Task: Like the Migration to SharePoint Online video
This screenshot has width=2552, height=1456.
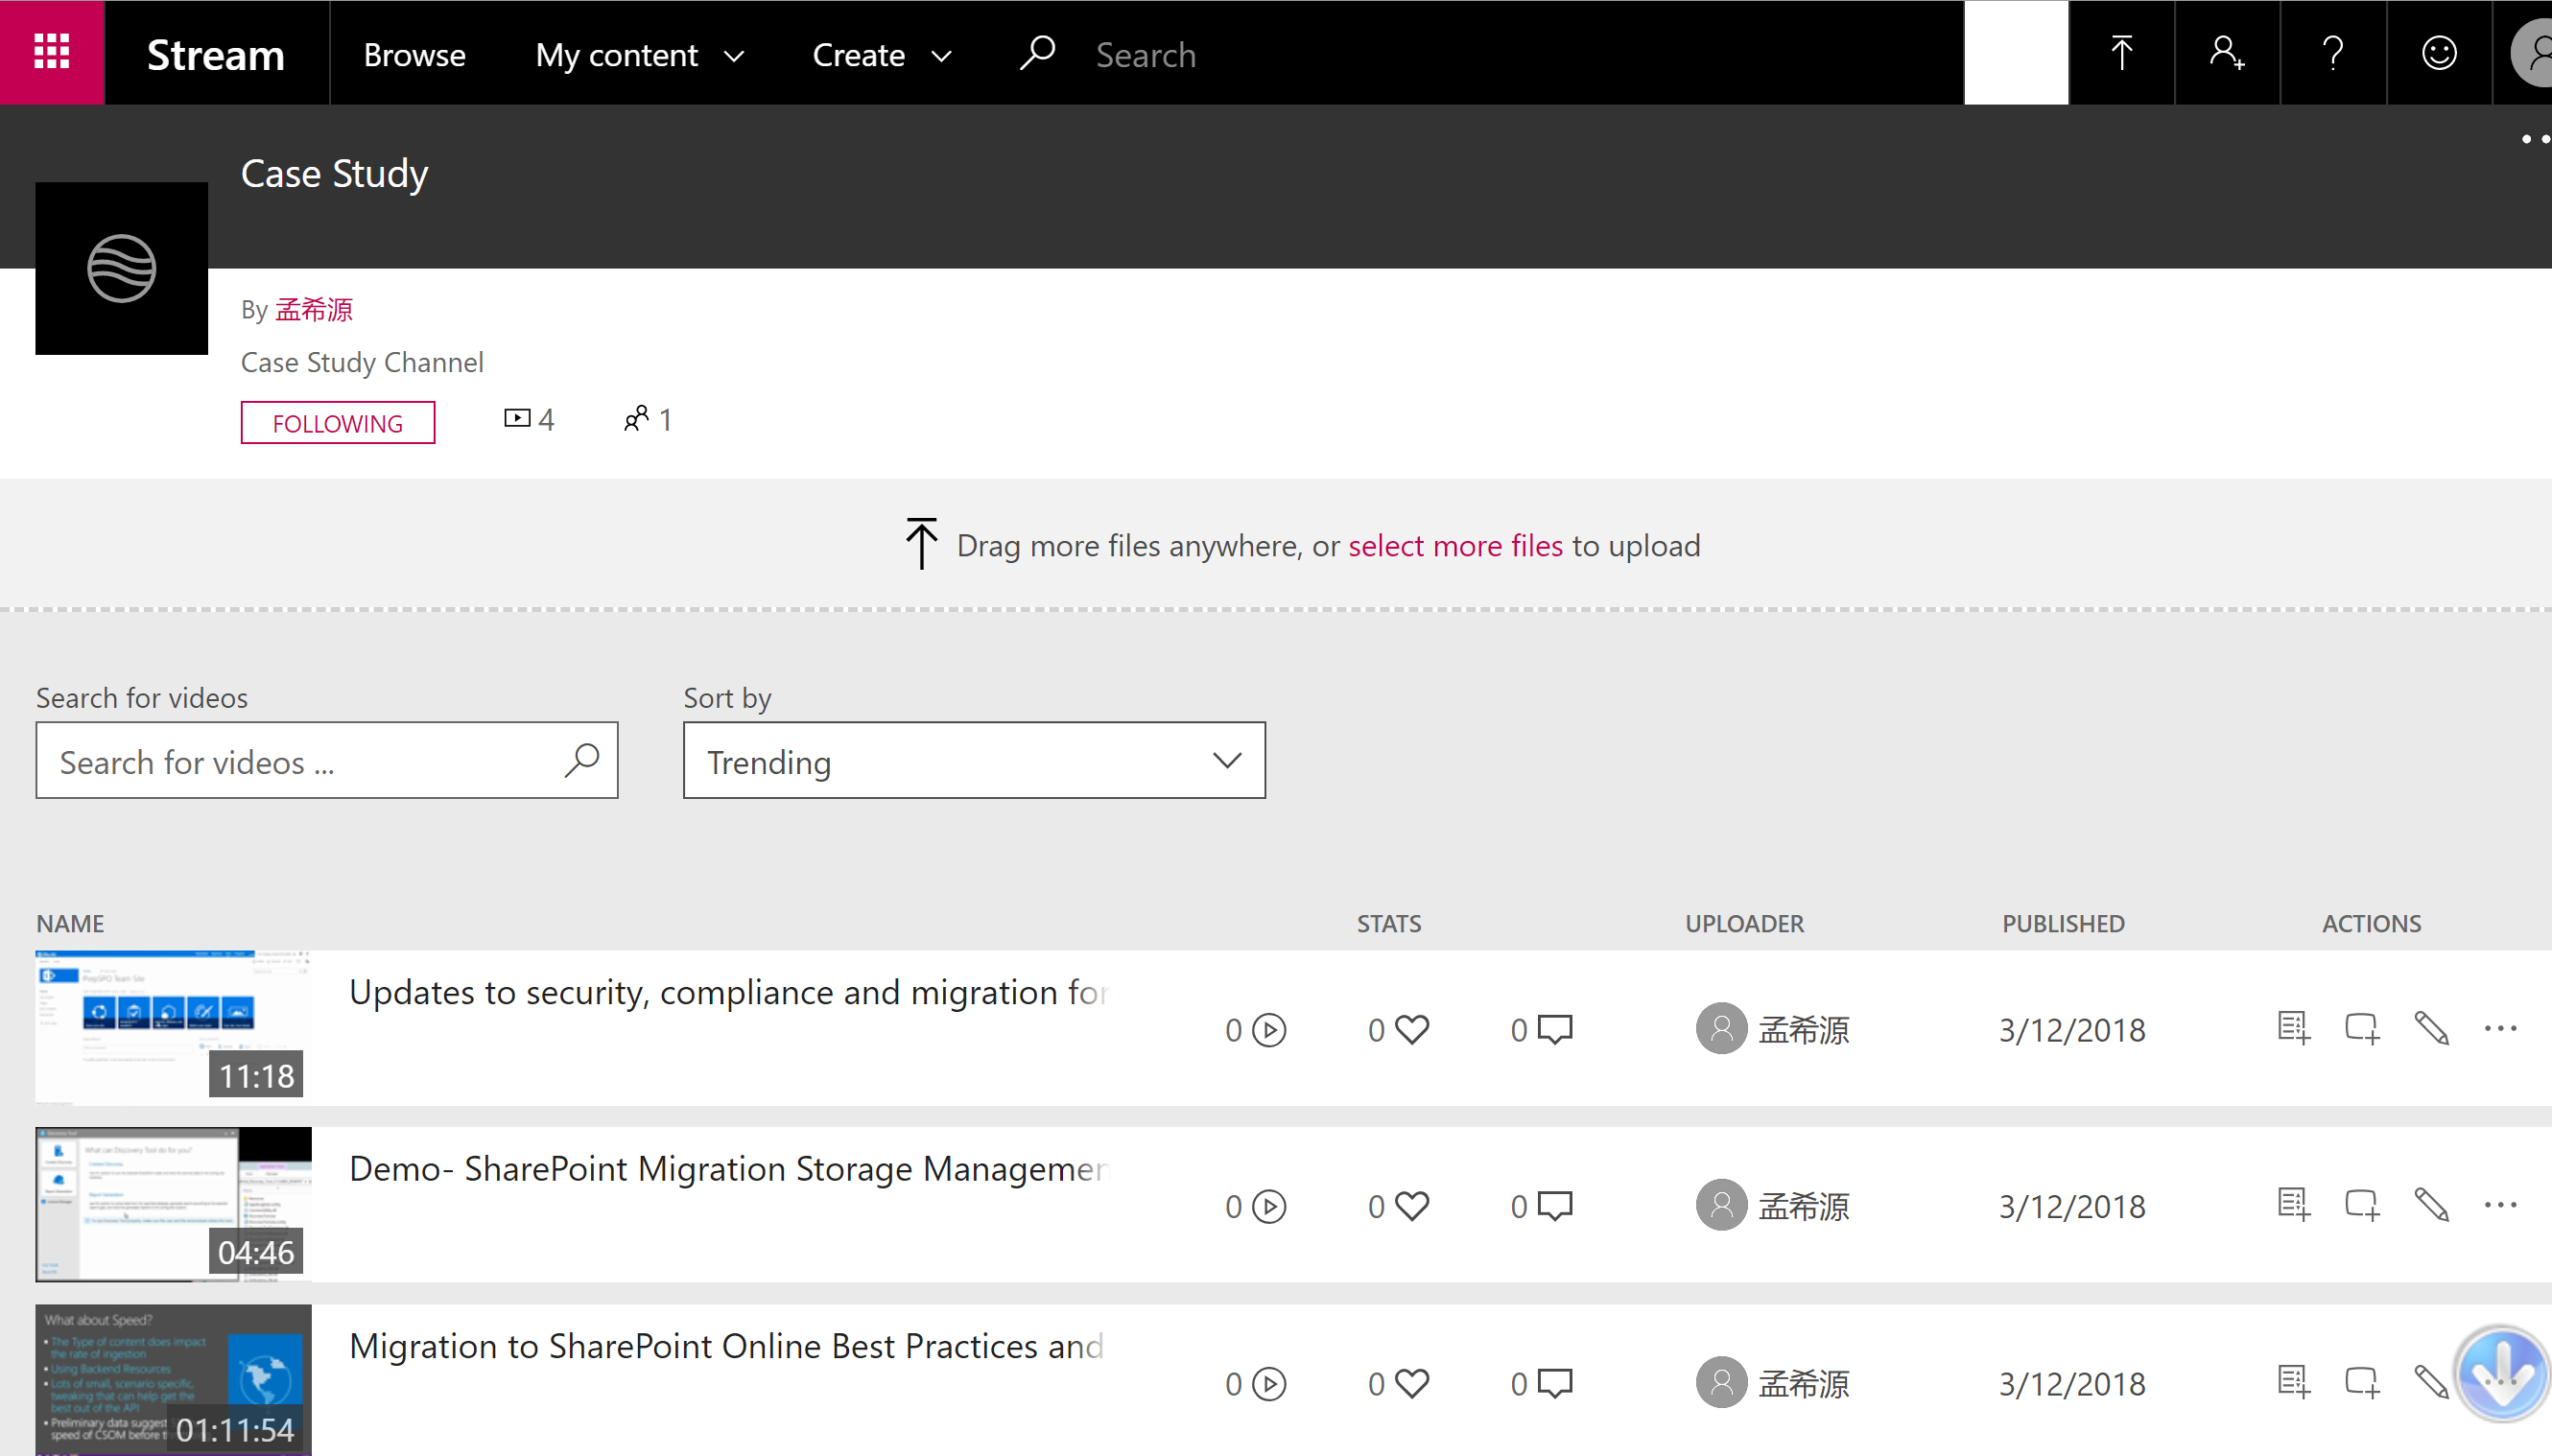Action: coord(1412,1383)
